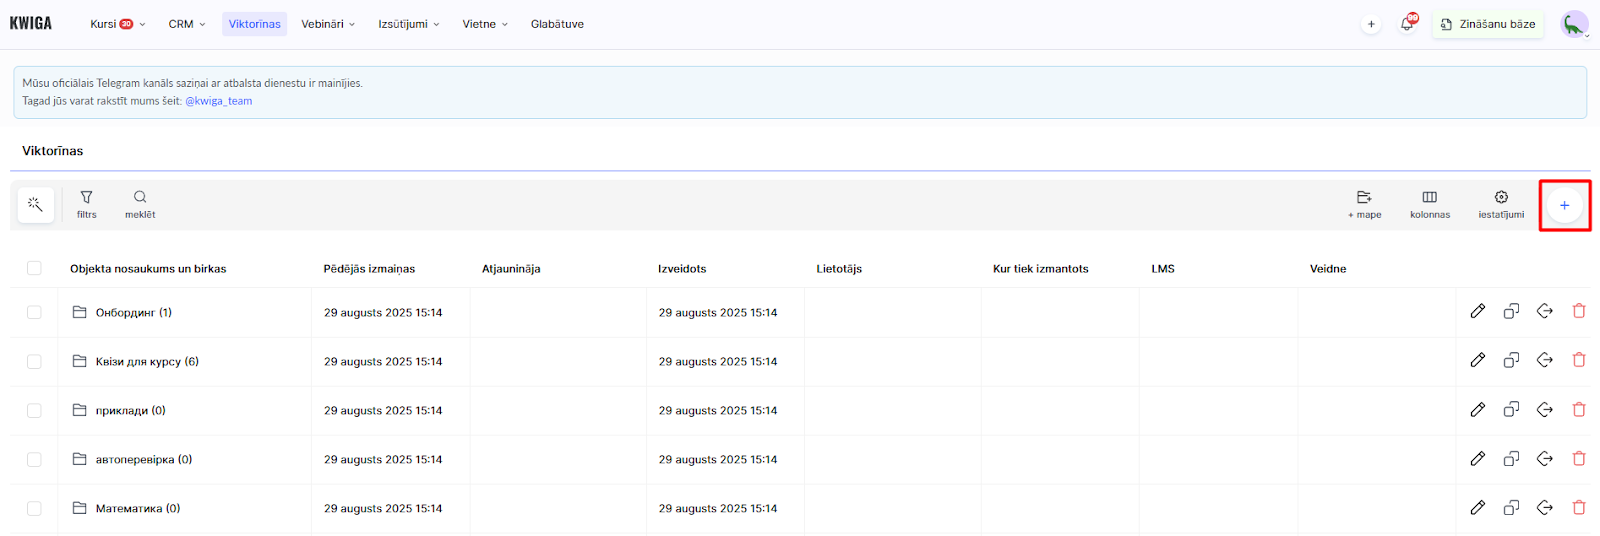Click the magic wand icon in toolbar
This screenshot has width=1600, height=536.
pyautogui.click(x=35, y=205)
